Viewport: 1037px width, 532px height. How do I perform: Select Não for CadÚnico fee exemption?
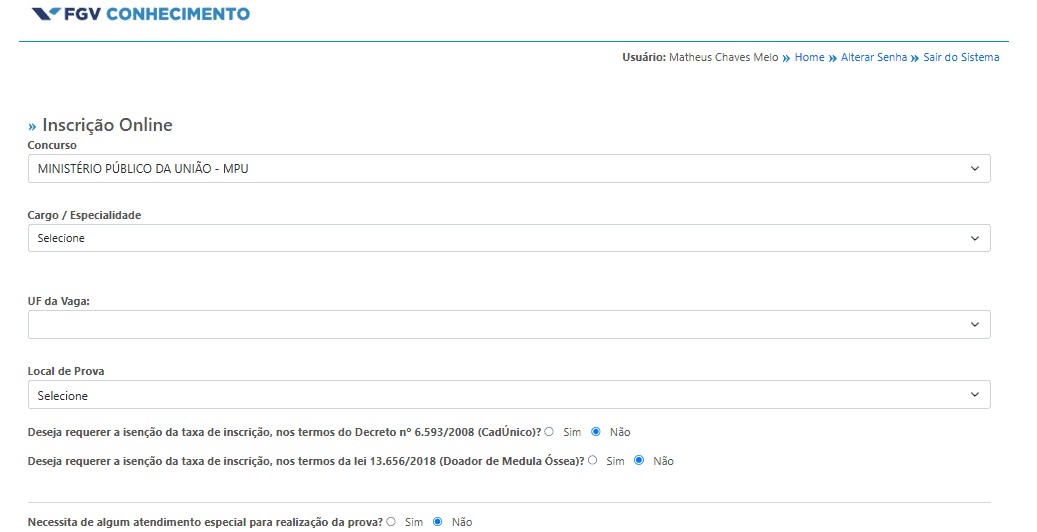[596, 431]
